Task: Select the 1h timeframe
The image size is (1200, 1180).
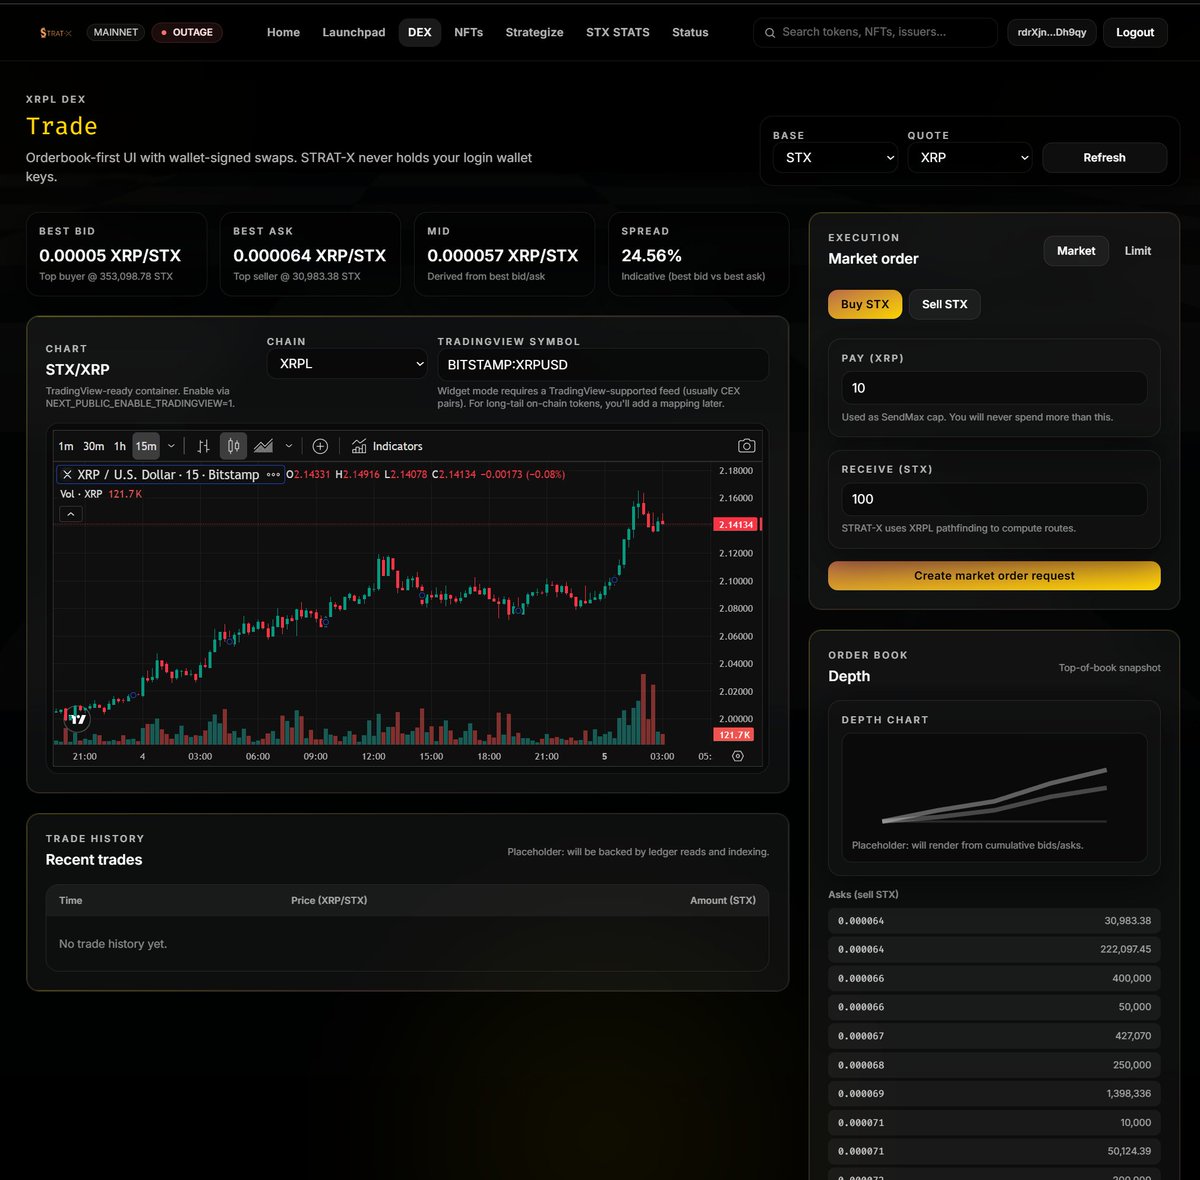Action: point(120,446)
